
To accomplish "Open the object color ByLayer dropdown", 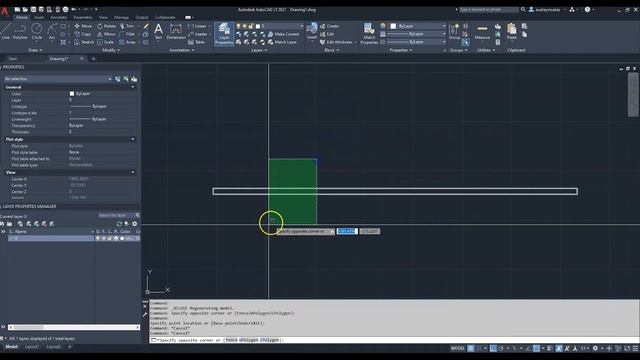I will pyautogui.click(x=418, y=26).
